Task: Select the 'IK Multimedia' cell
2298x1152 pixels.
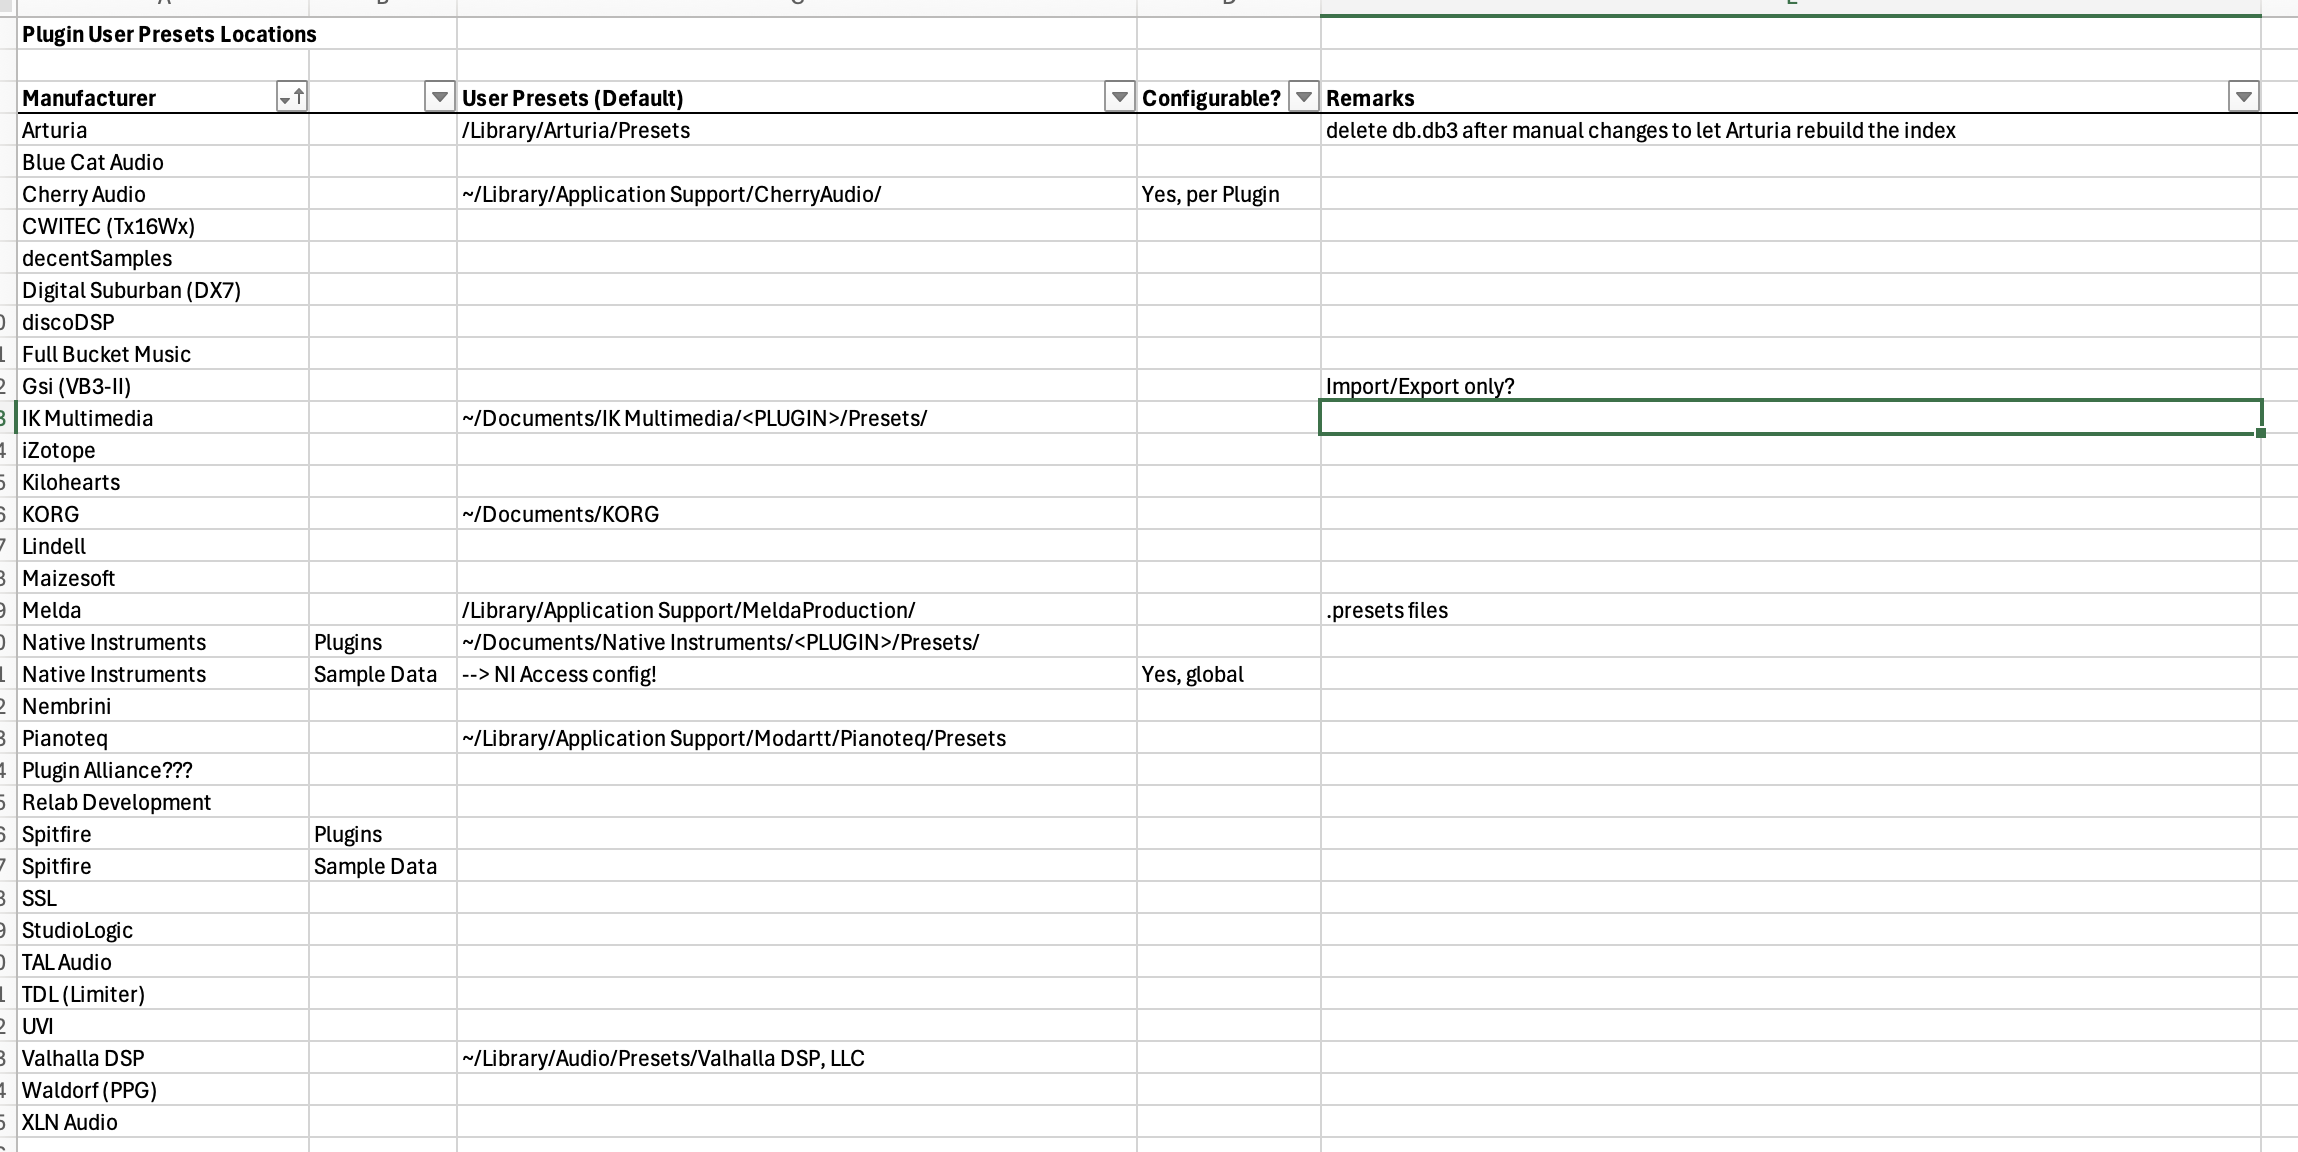Action: click(163, 418)
